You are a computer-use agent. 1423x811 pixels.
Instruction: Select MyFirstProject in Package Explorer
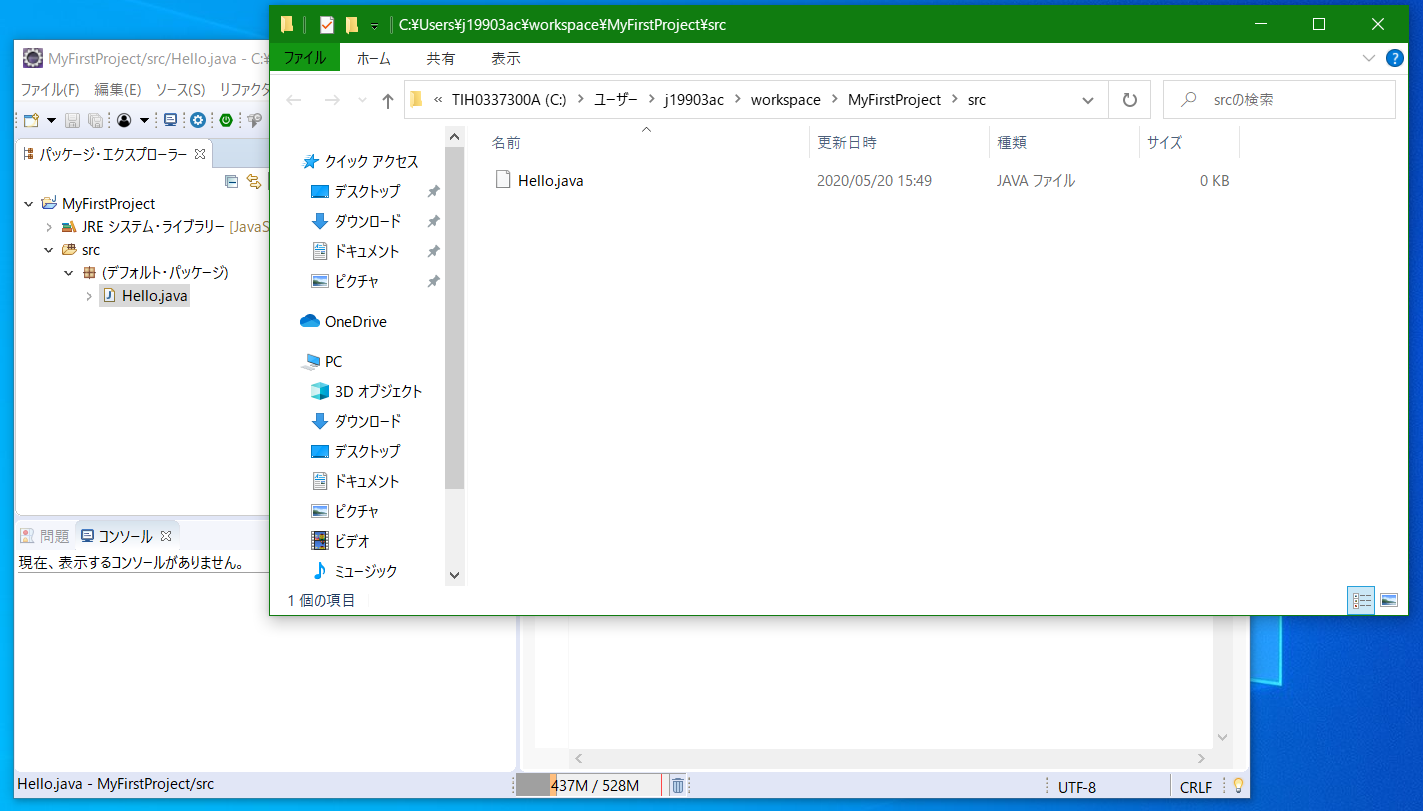click(108, 204)
